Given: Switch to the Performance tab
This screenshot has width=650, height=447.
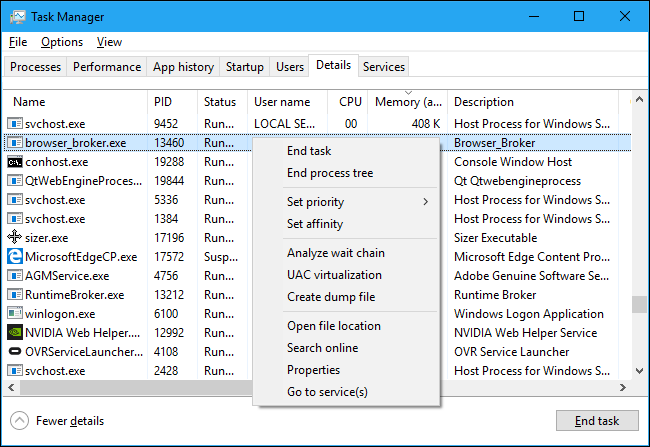Looking at the screenshot, I should coord(107,67).
